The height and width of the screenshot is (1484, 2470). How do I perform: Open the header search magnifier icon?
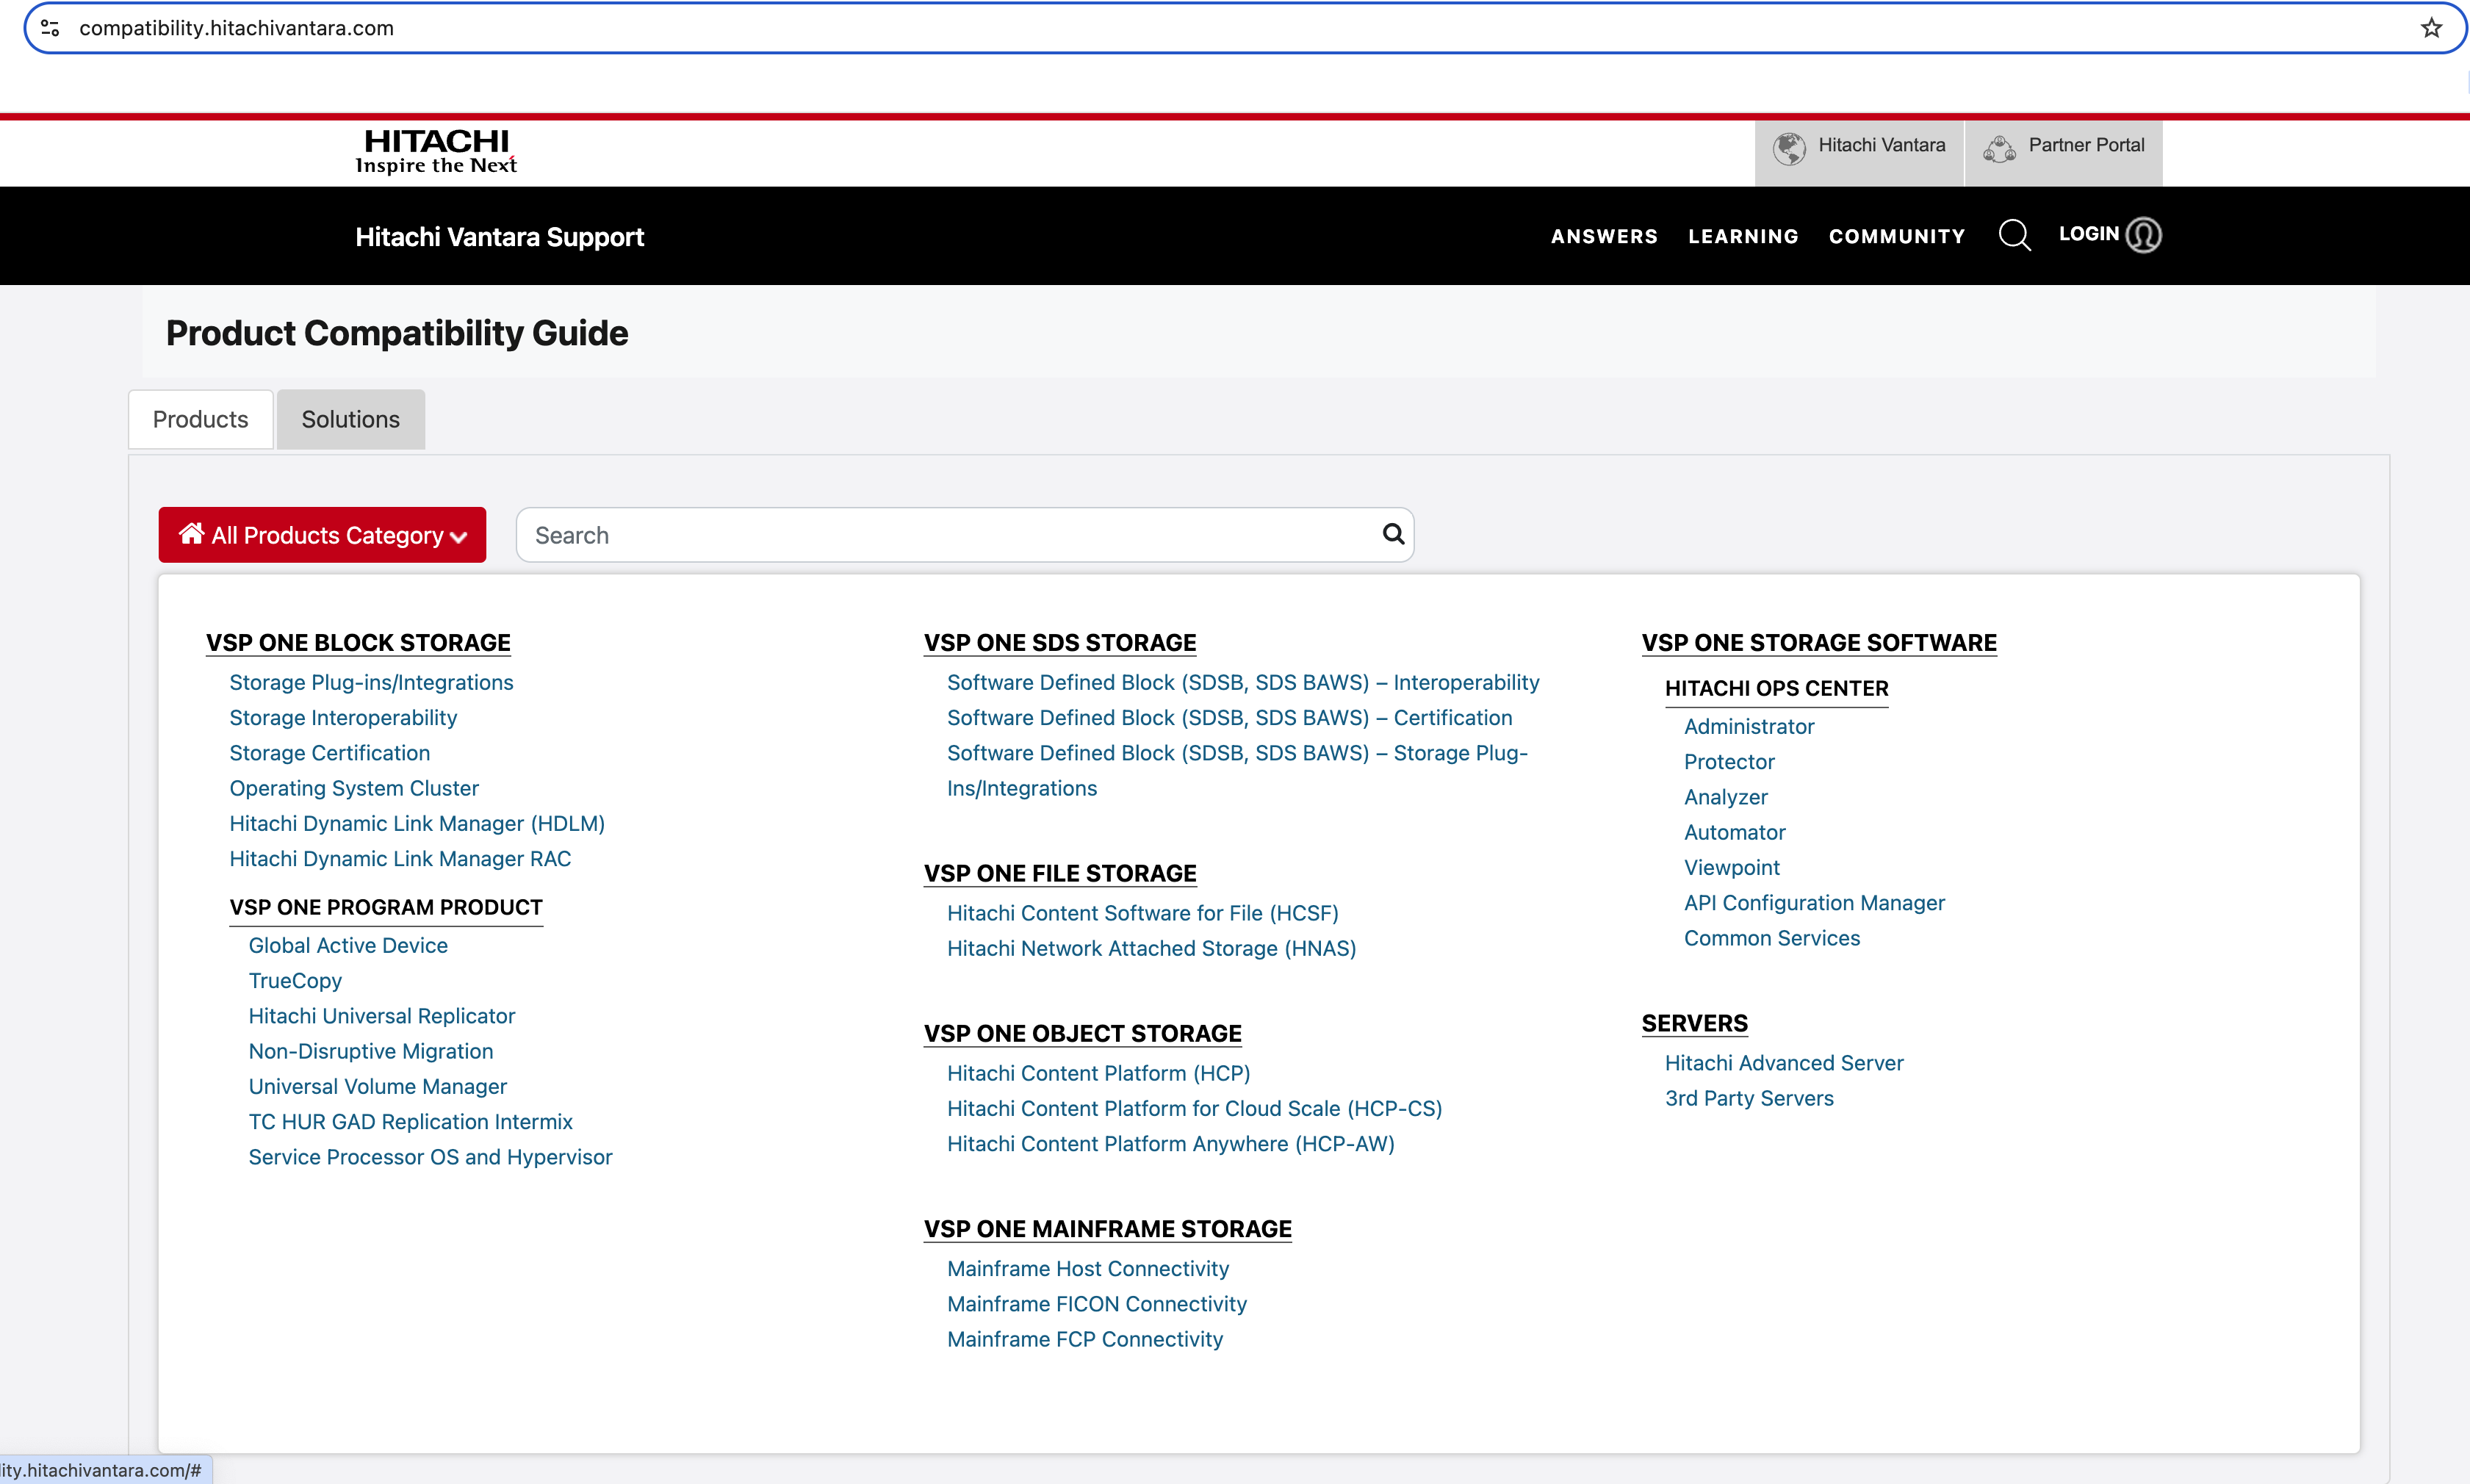2014,235
